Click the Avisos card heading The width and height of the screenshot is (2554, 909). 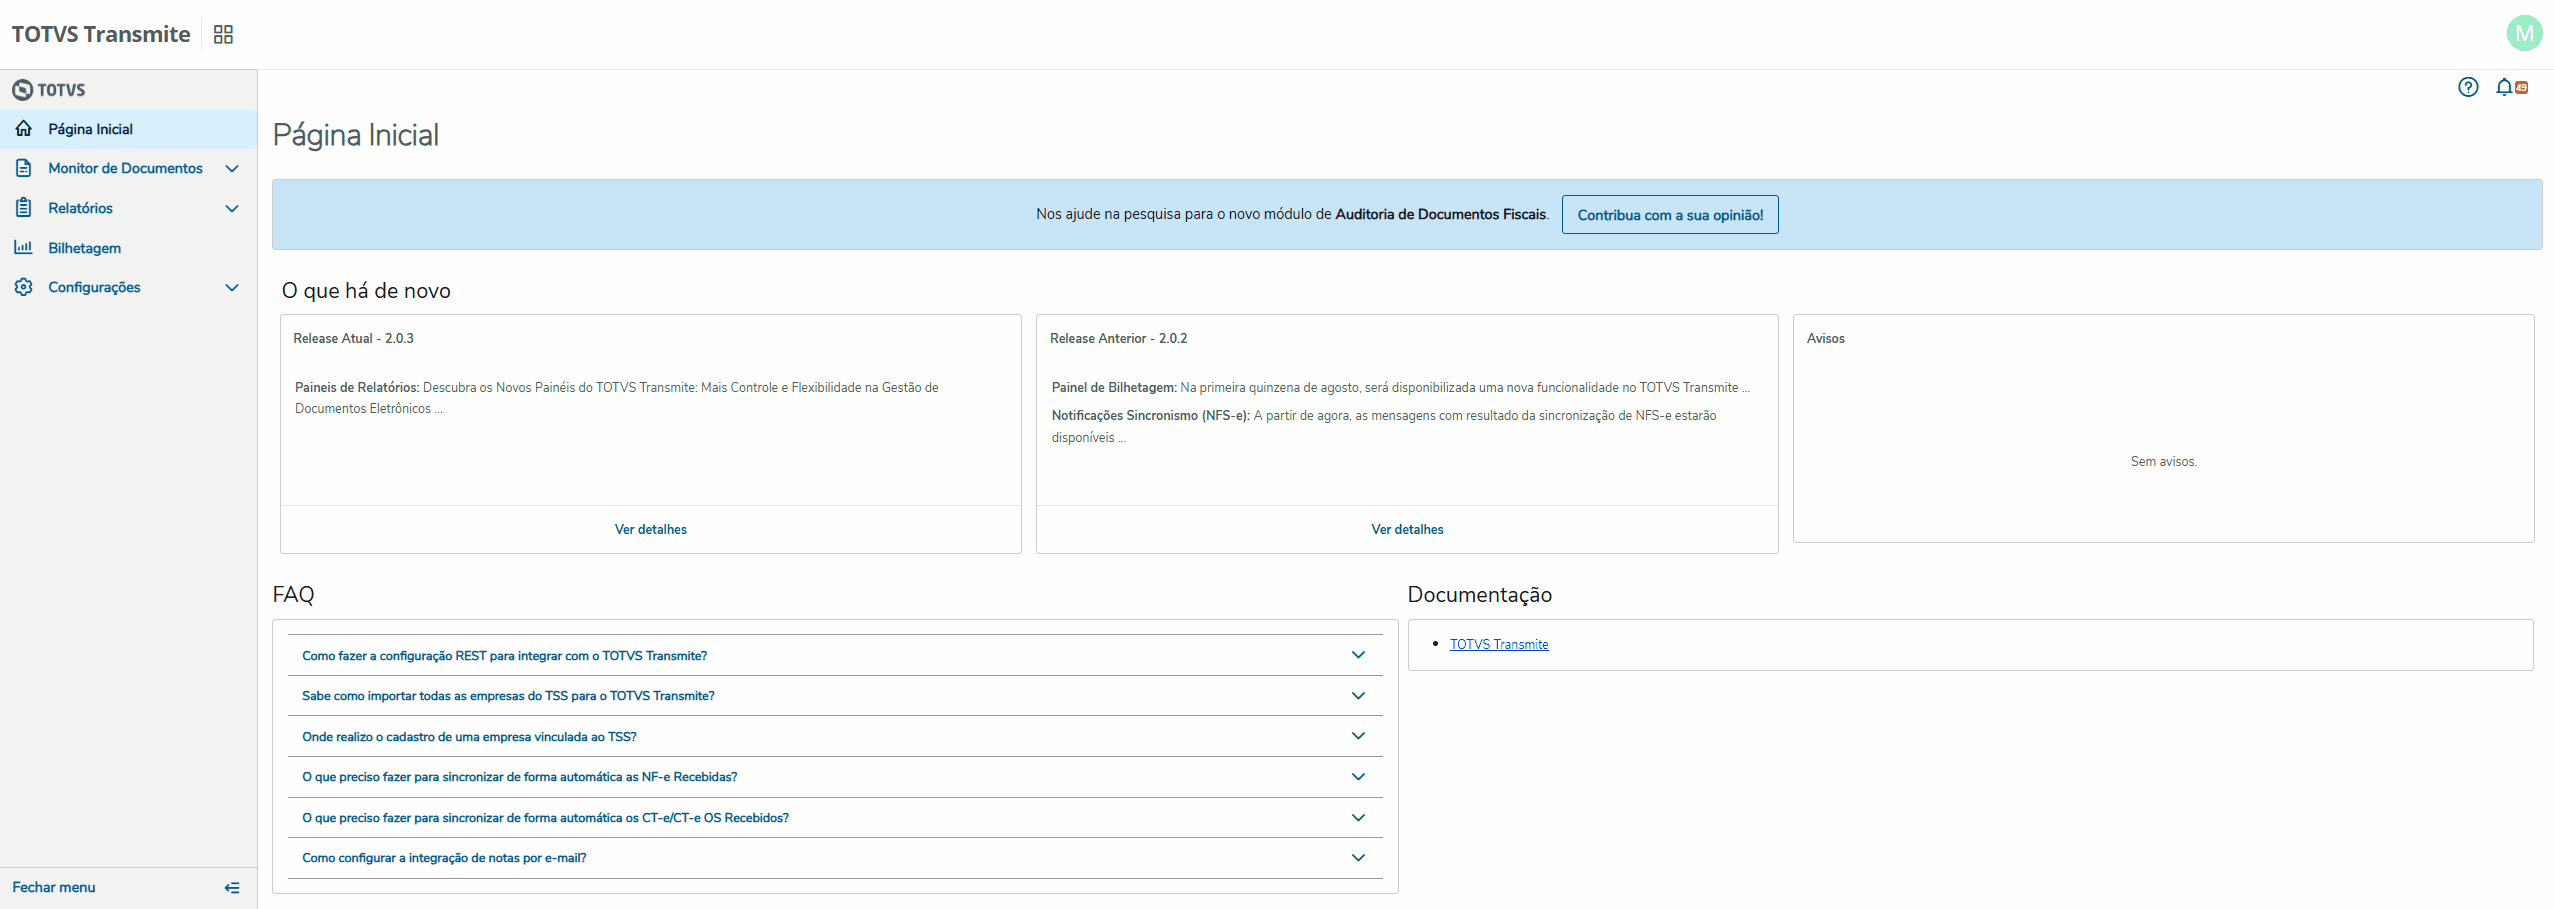pos(1825,338)
